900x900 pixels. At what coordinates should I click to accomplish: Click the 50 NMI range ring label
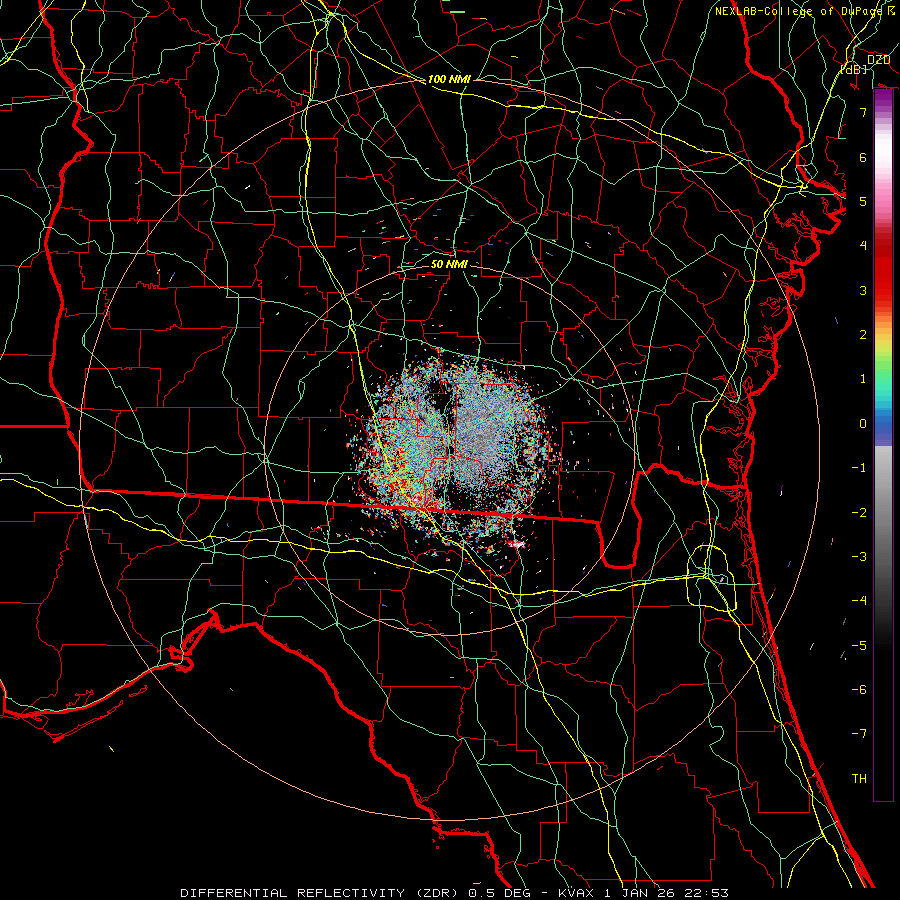(449, 264)
